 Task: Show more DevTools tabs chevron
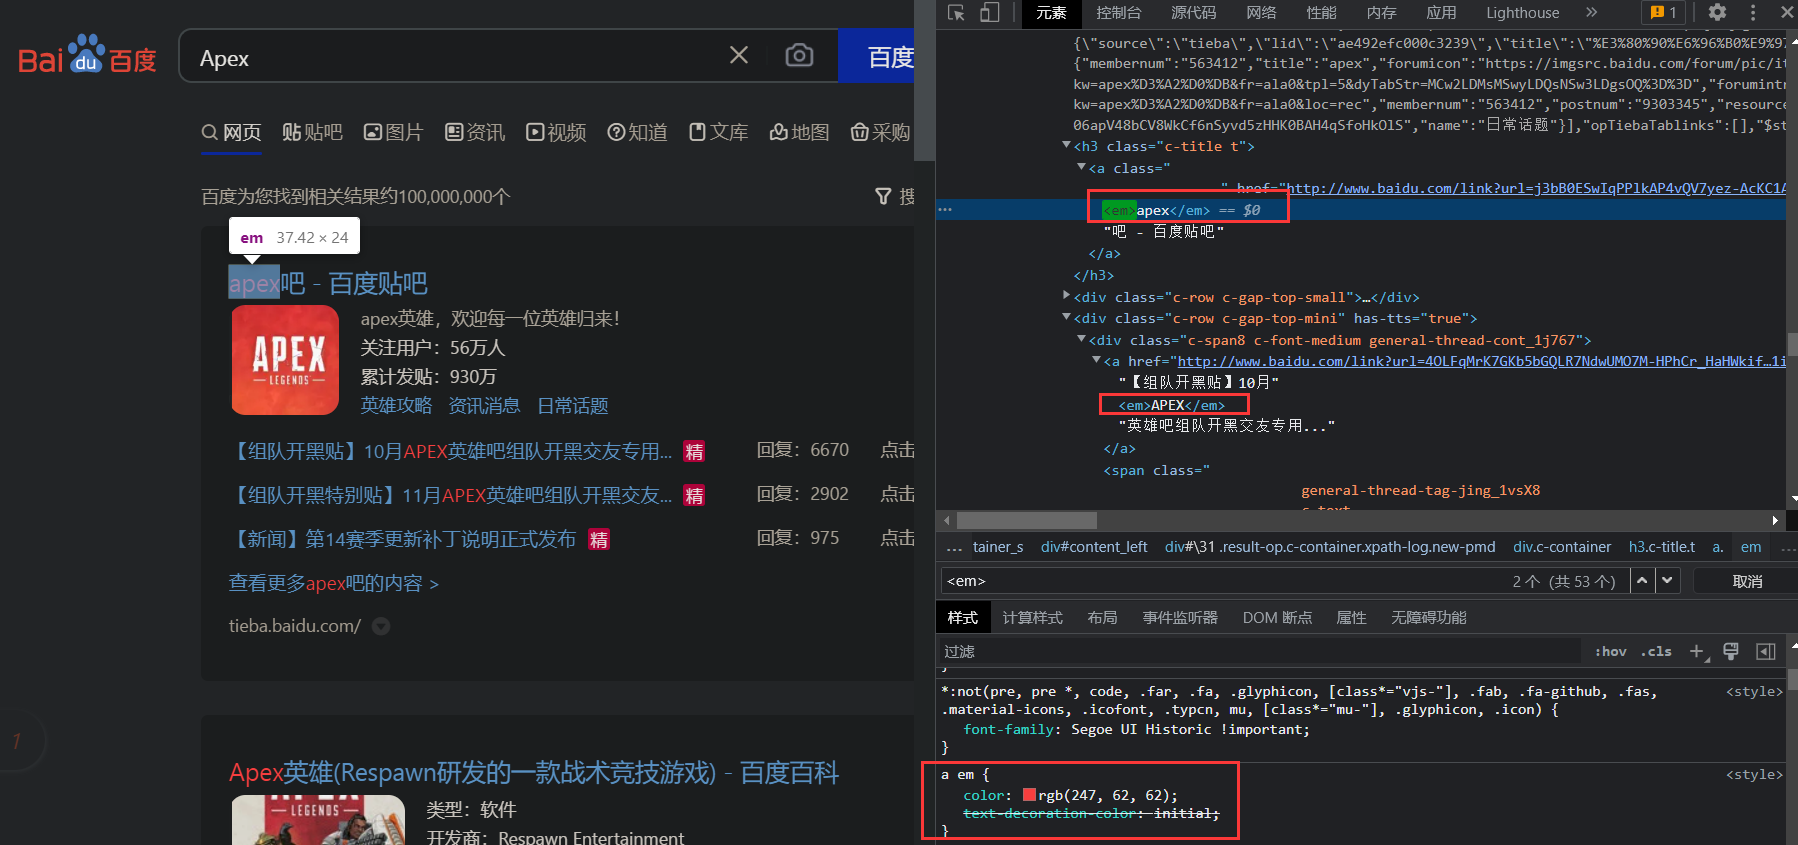pos(1591,12)
